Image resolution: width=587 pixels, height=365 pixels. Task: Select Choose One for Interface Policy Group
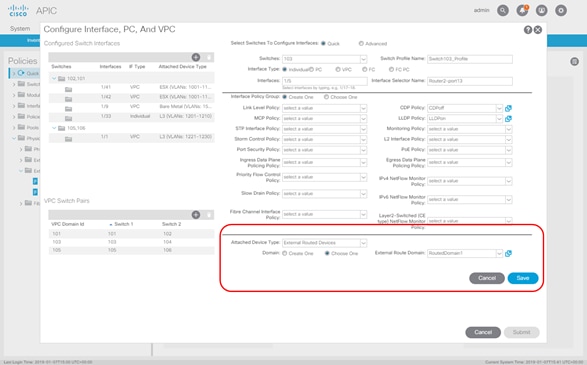pos(326,97)
